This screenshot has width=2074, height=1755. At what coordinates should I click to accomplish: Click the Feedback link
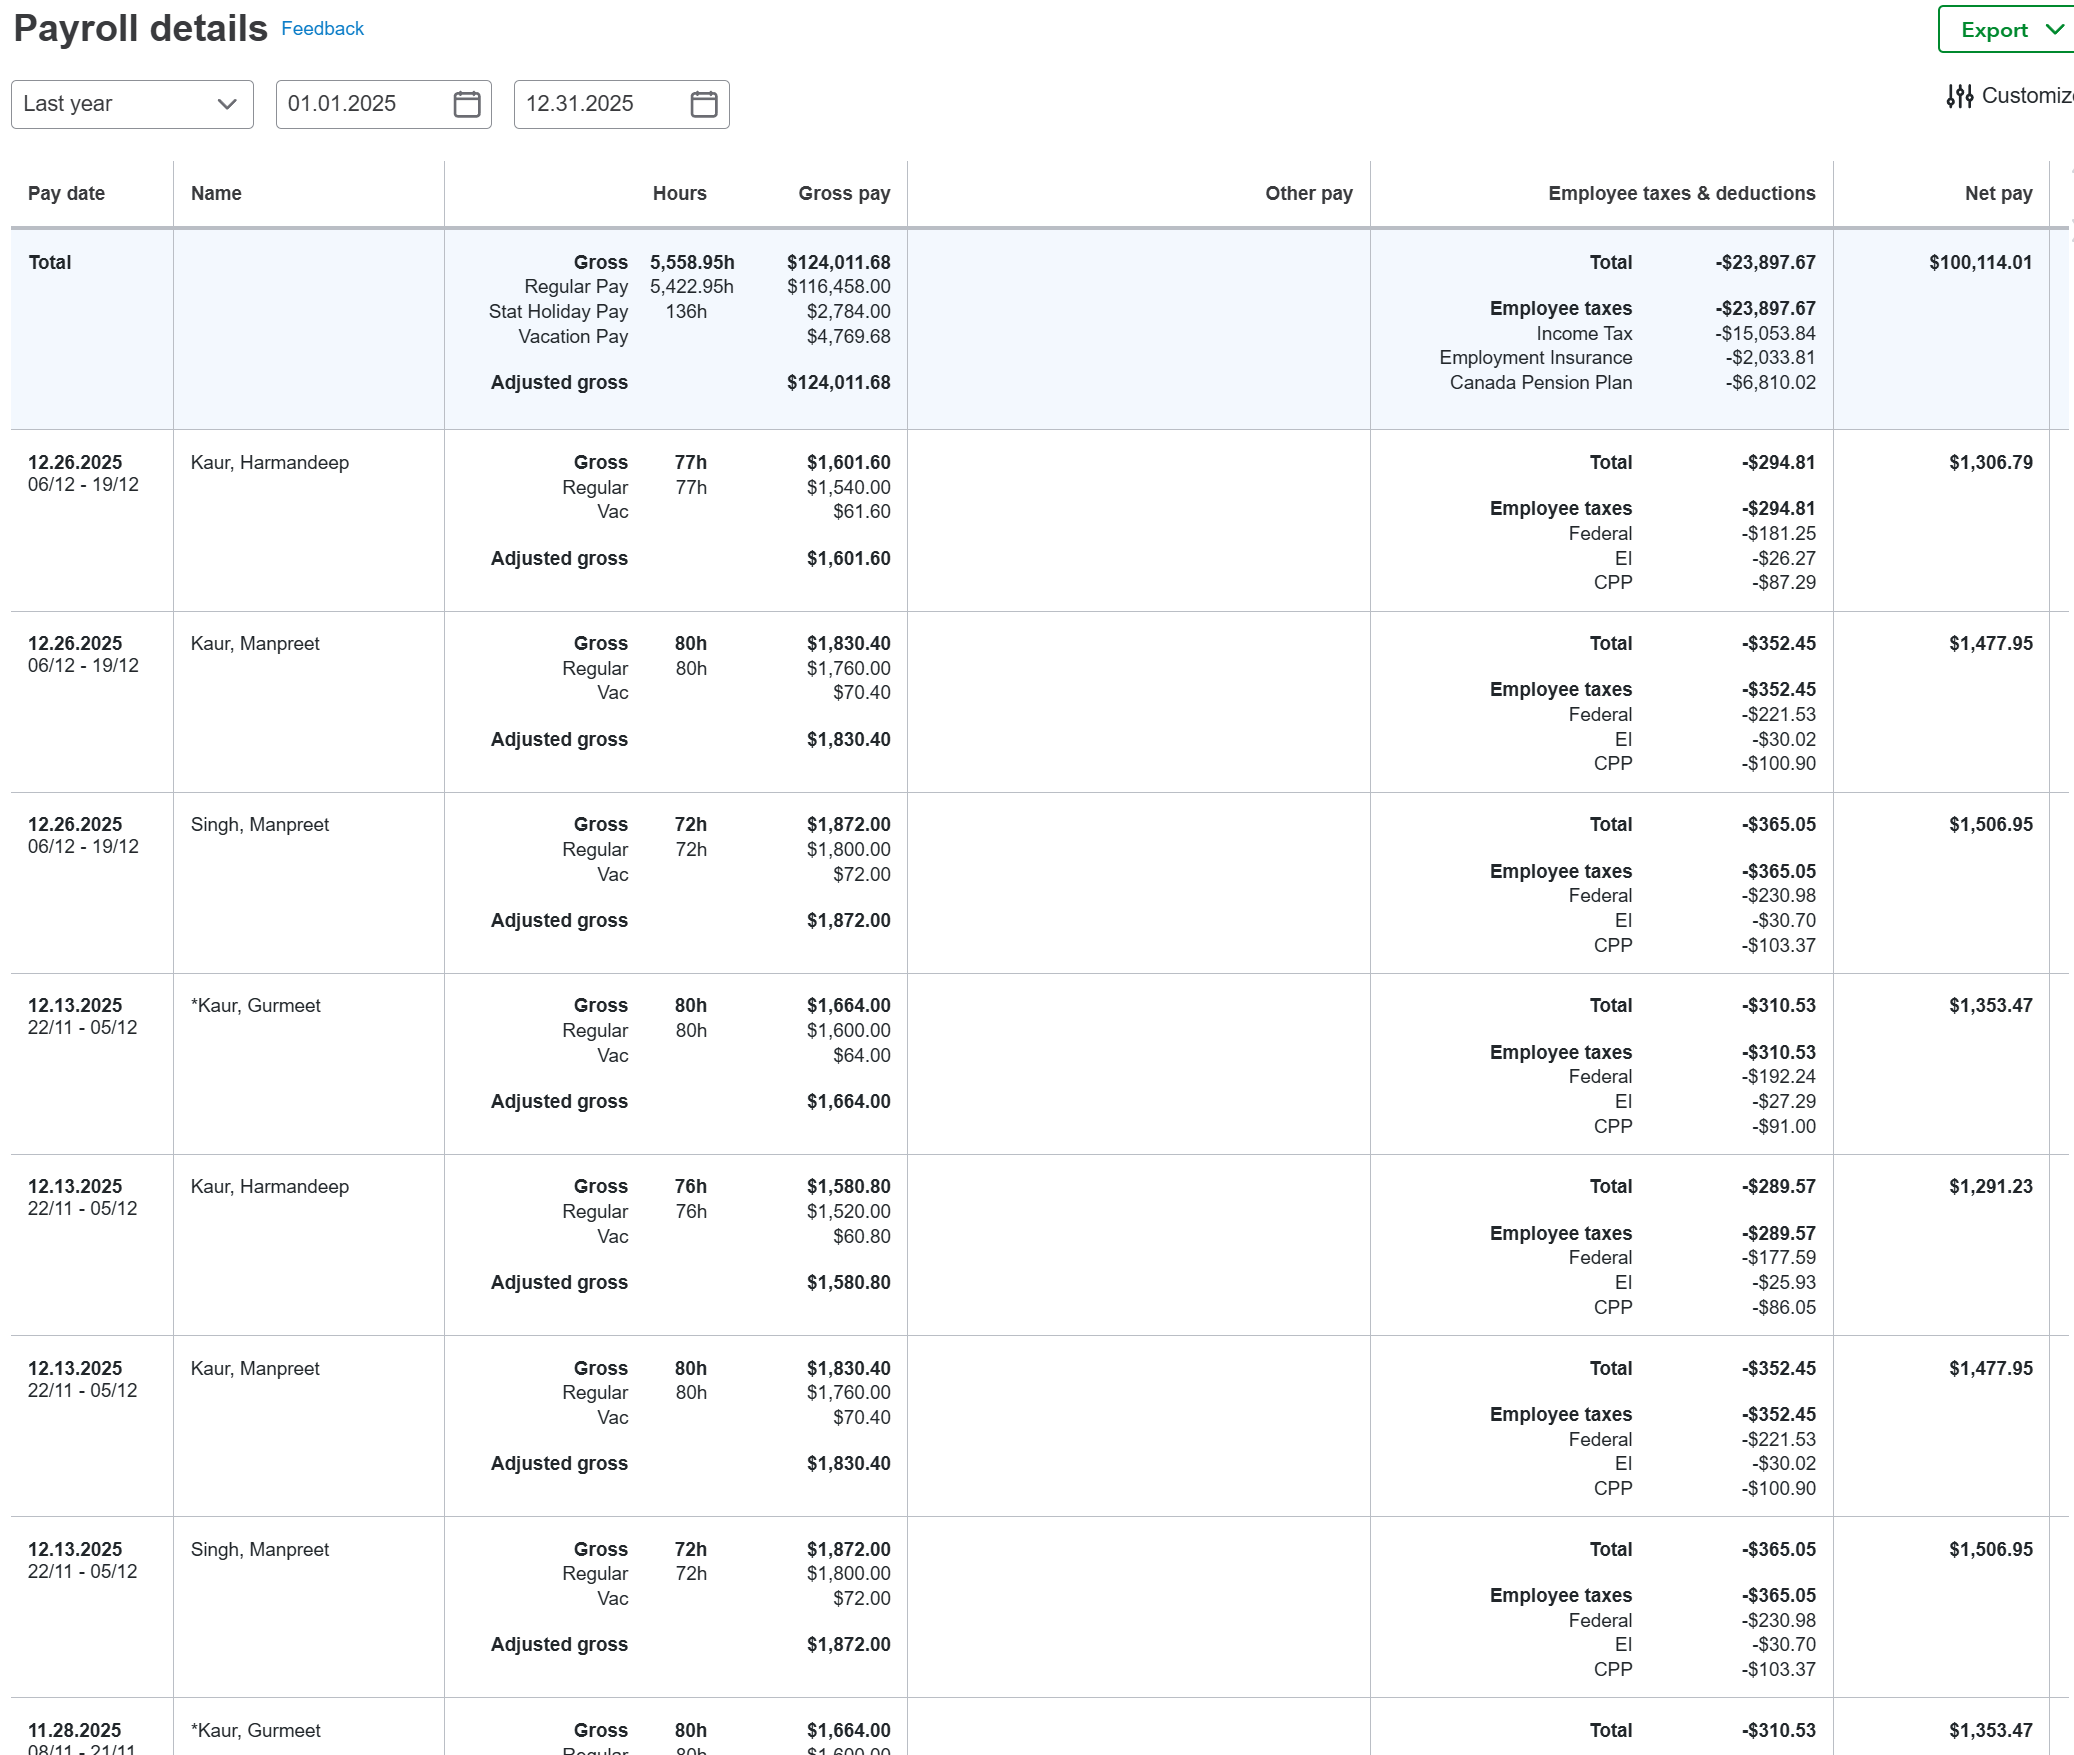[x=322, y=29]
